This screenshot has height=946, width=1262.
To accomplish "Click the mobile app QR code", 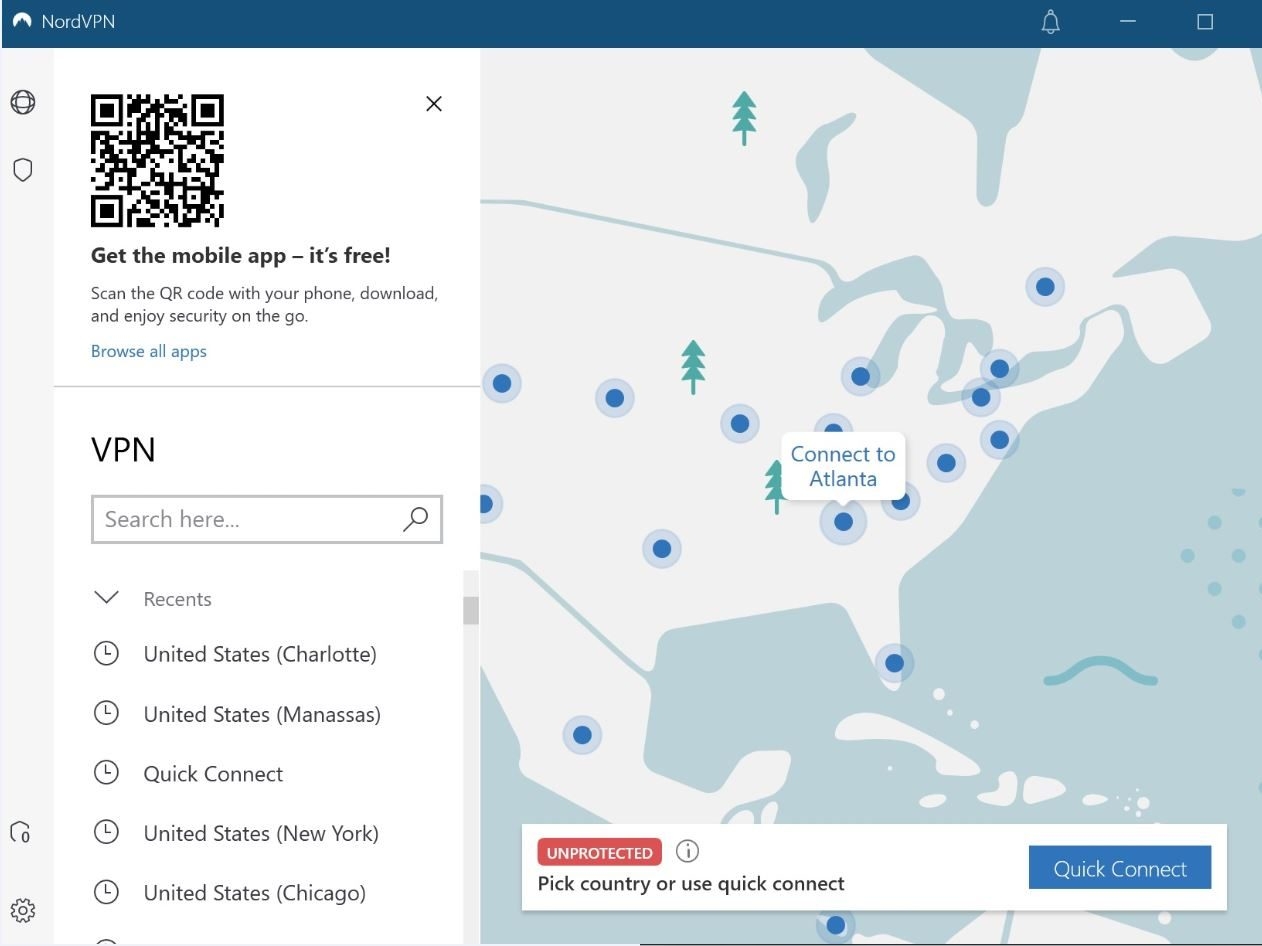I will coord(157,161).
